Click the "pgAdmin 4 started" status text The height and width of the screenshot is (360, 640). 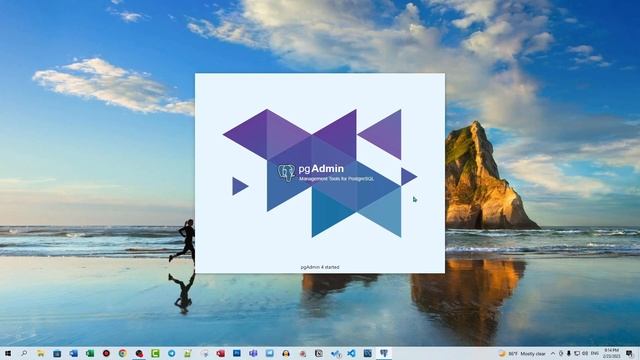[x=320, y=267]
